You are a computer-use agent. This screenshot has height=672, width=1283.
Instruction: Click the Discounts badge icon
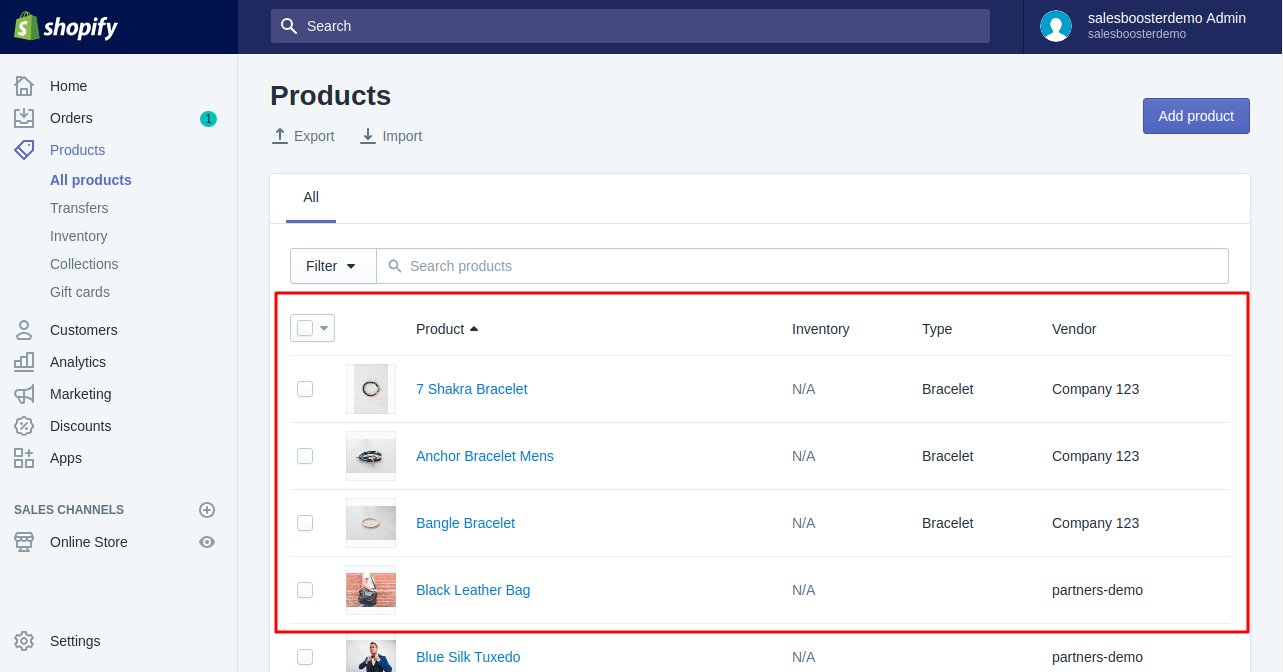point(24,426)
